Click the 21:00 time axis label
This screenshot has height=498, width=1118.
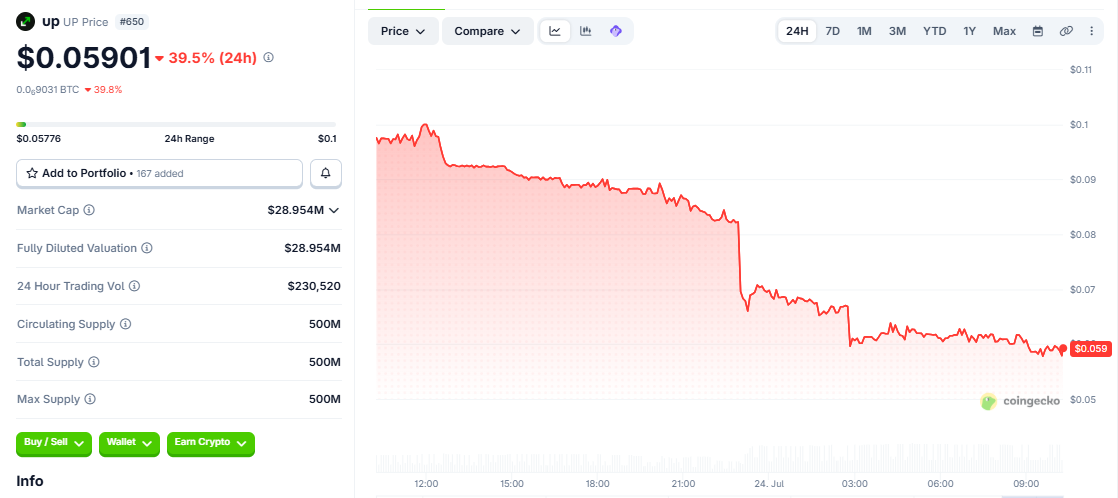(x=683, y=484)
